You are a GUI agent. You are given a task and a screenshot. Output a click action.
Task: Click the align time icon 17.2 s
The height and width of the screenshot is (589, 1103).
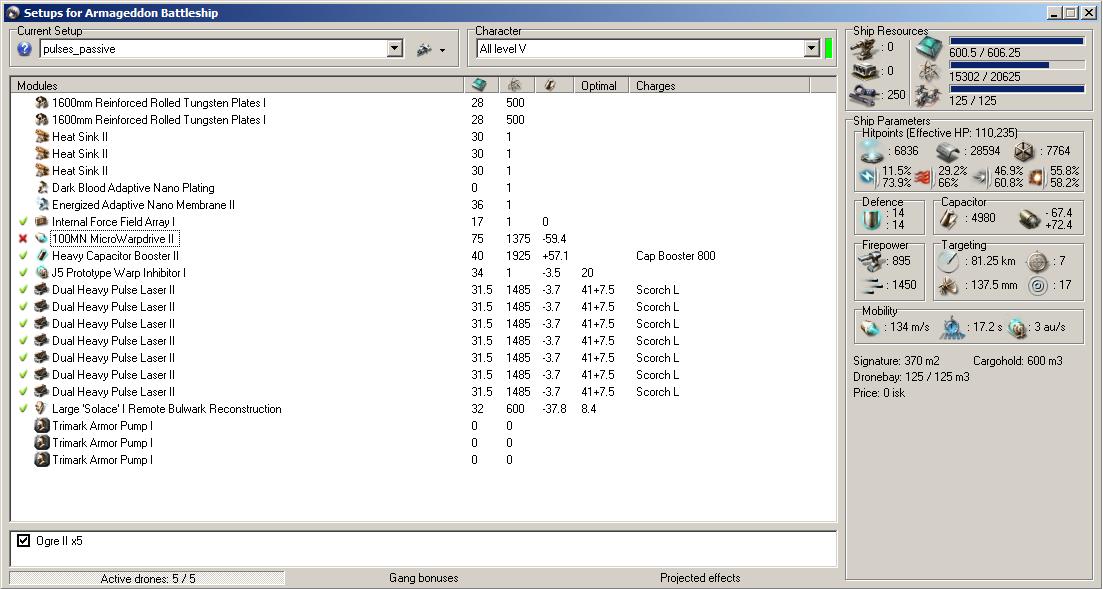tap(951, 327)
